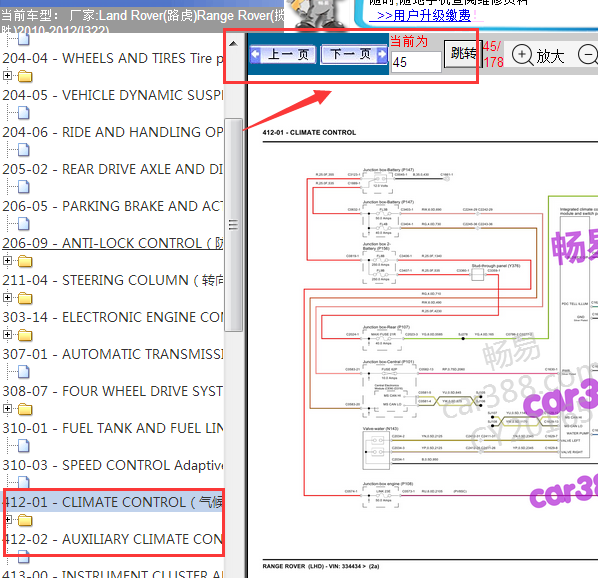Click the tree panel vertical scrollbar thumb
This screenshot has width=598, height=578.
(233, 225)
